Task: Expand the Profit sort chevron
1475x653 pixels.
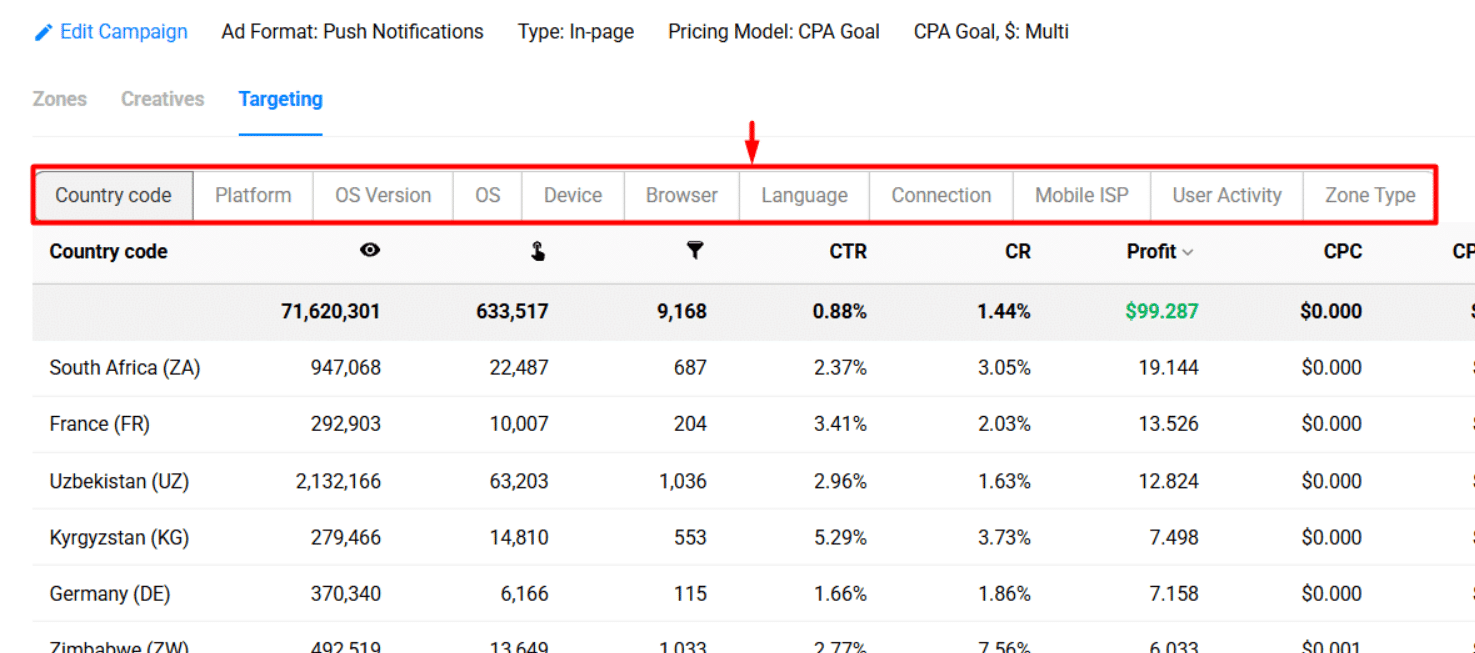Action: 1188,253
